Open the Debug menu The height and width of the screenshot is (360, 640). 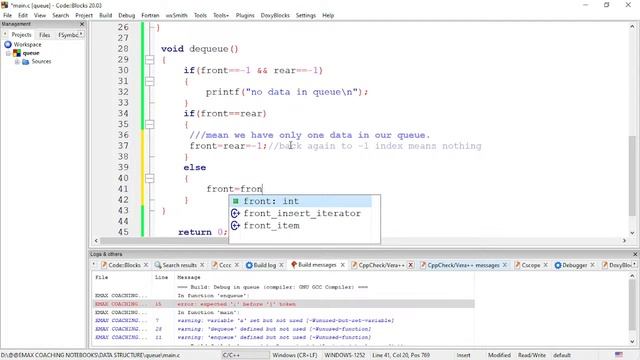[127, 15]
